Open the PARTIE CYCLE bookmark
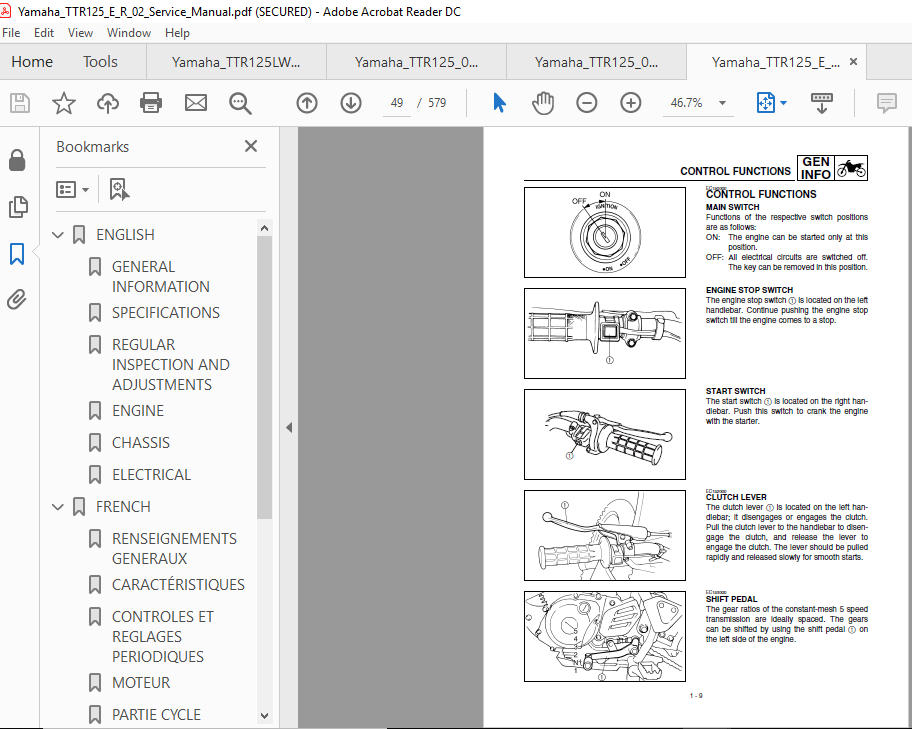 156,714
